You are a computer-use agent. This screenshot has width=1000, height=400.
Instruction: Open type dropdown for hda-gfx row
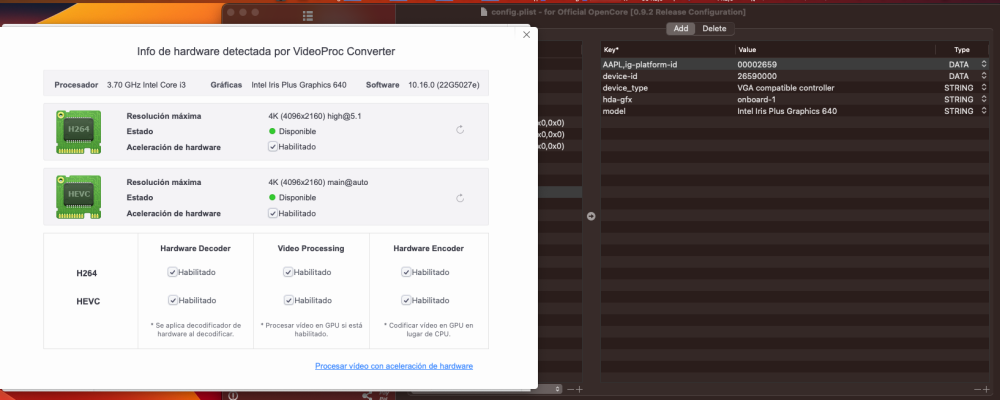[984, 100]
